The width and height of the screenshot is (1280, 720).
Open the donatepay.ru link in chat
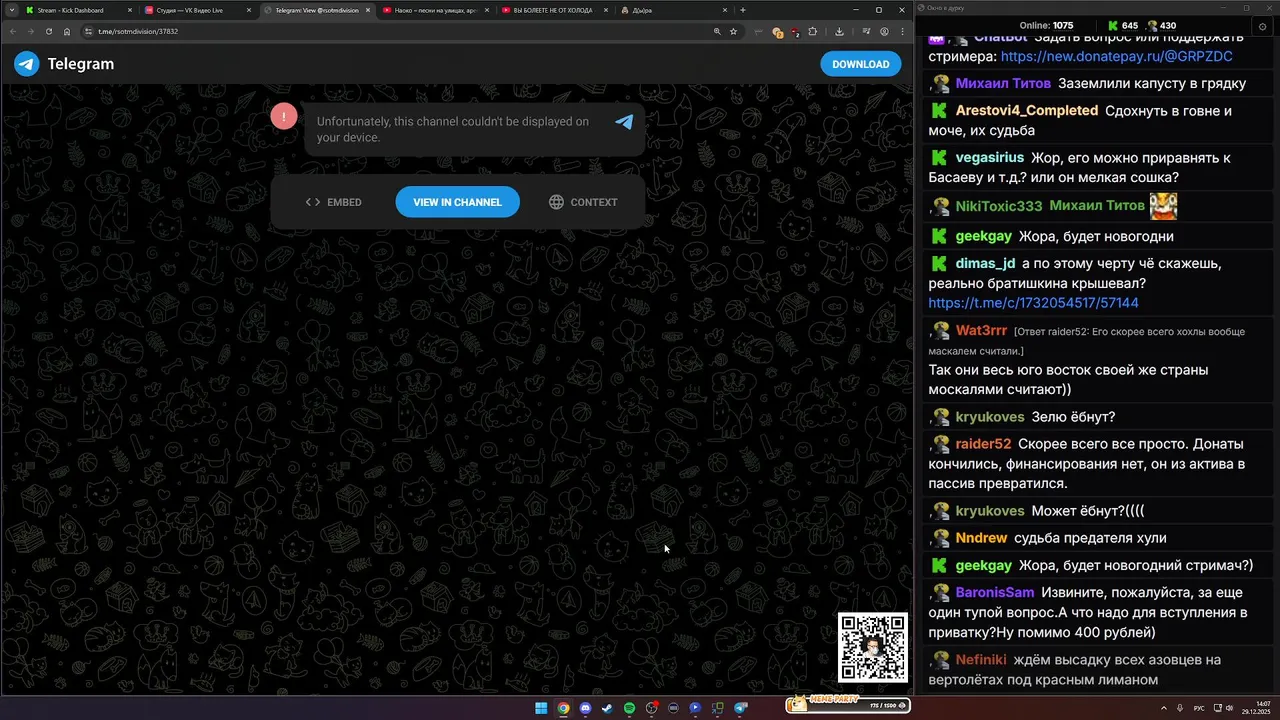[1116, 57]
